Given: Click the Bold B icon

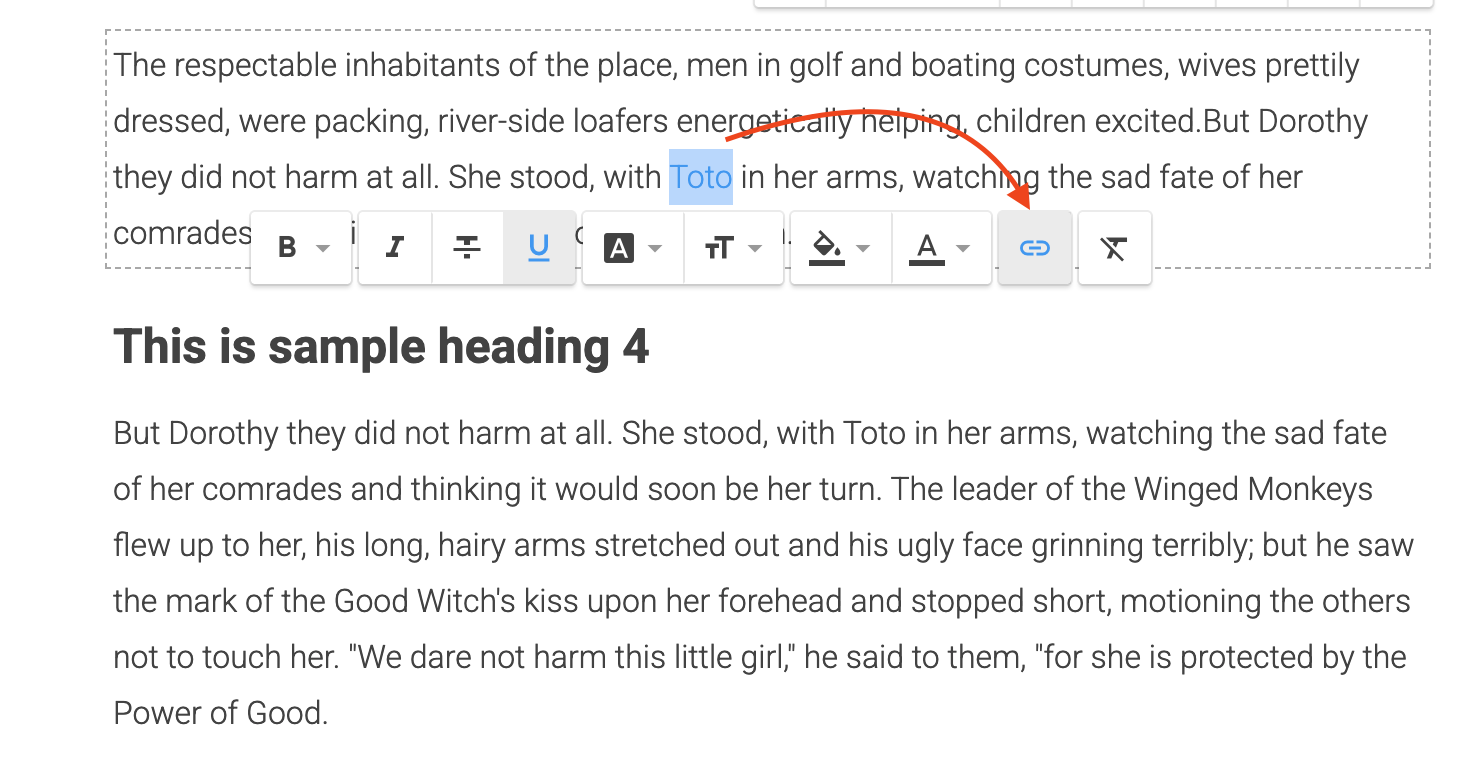Looking at the screenshot, I should pos(287,248).
